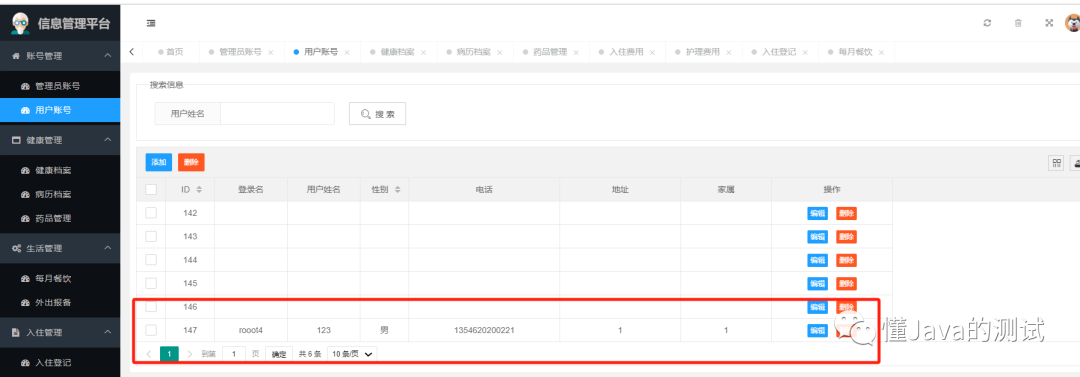
Task: Click the platform logo beside 信息管理平台
Action: [x=21, y=23]
